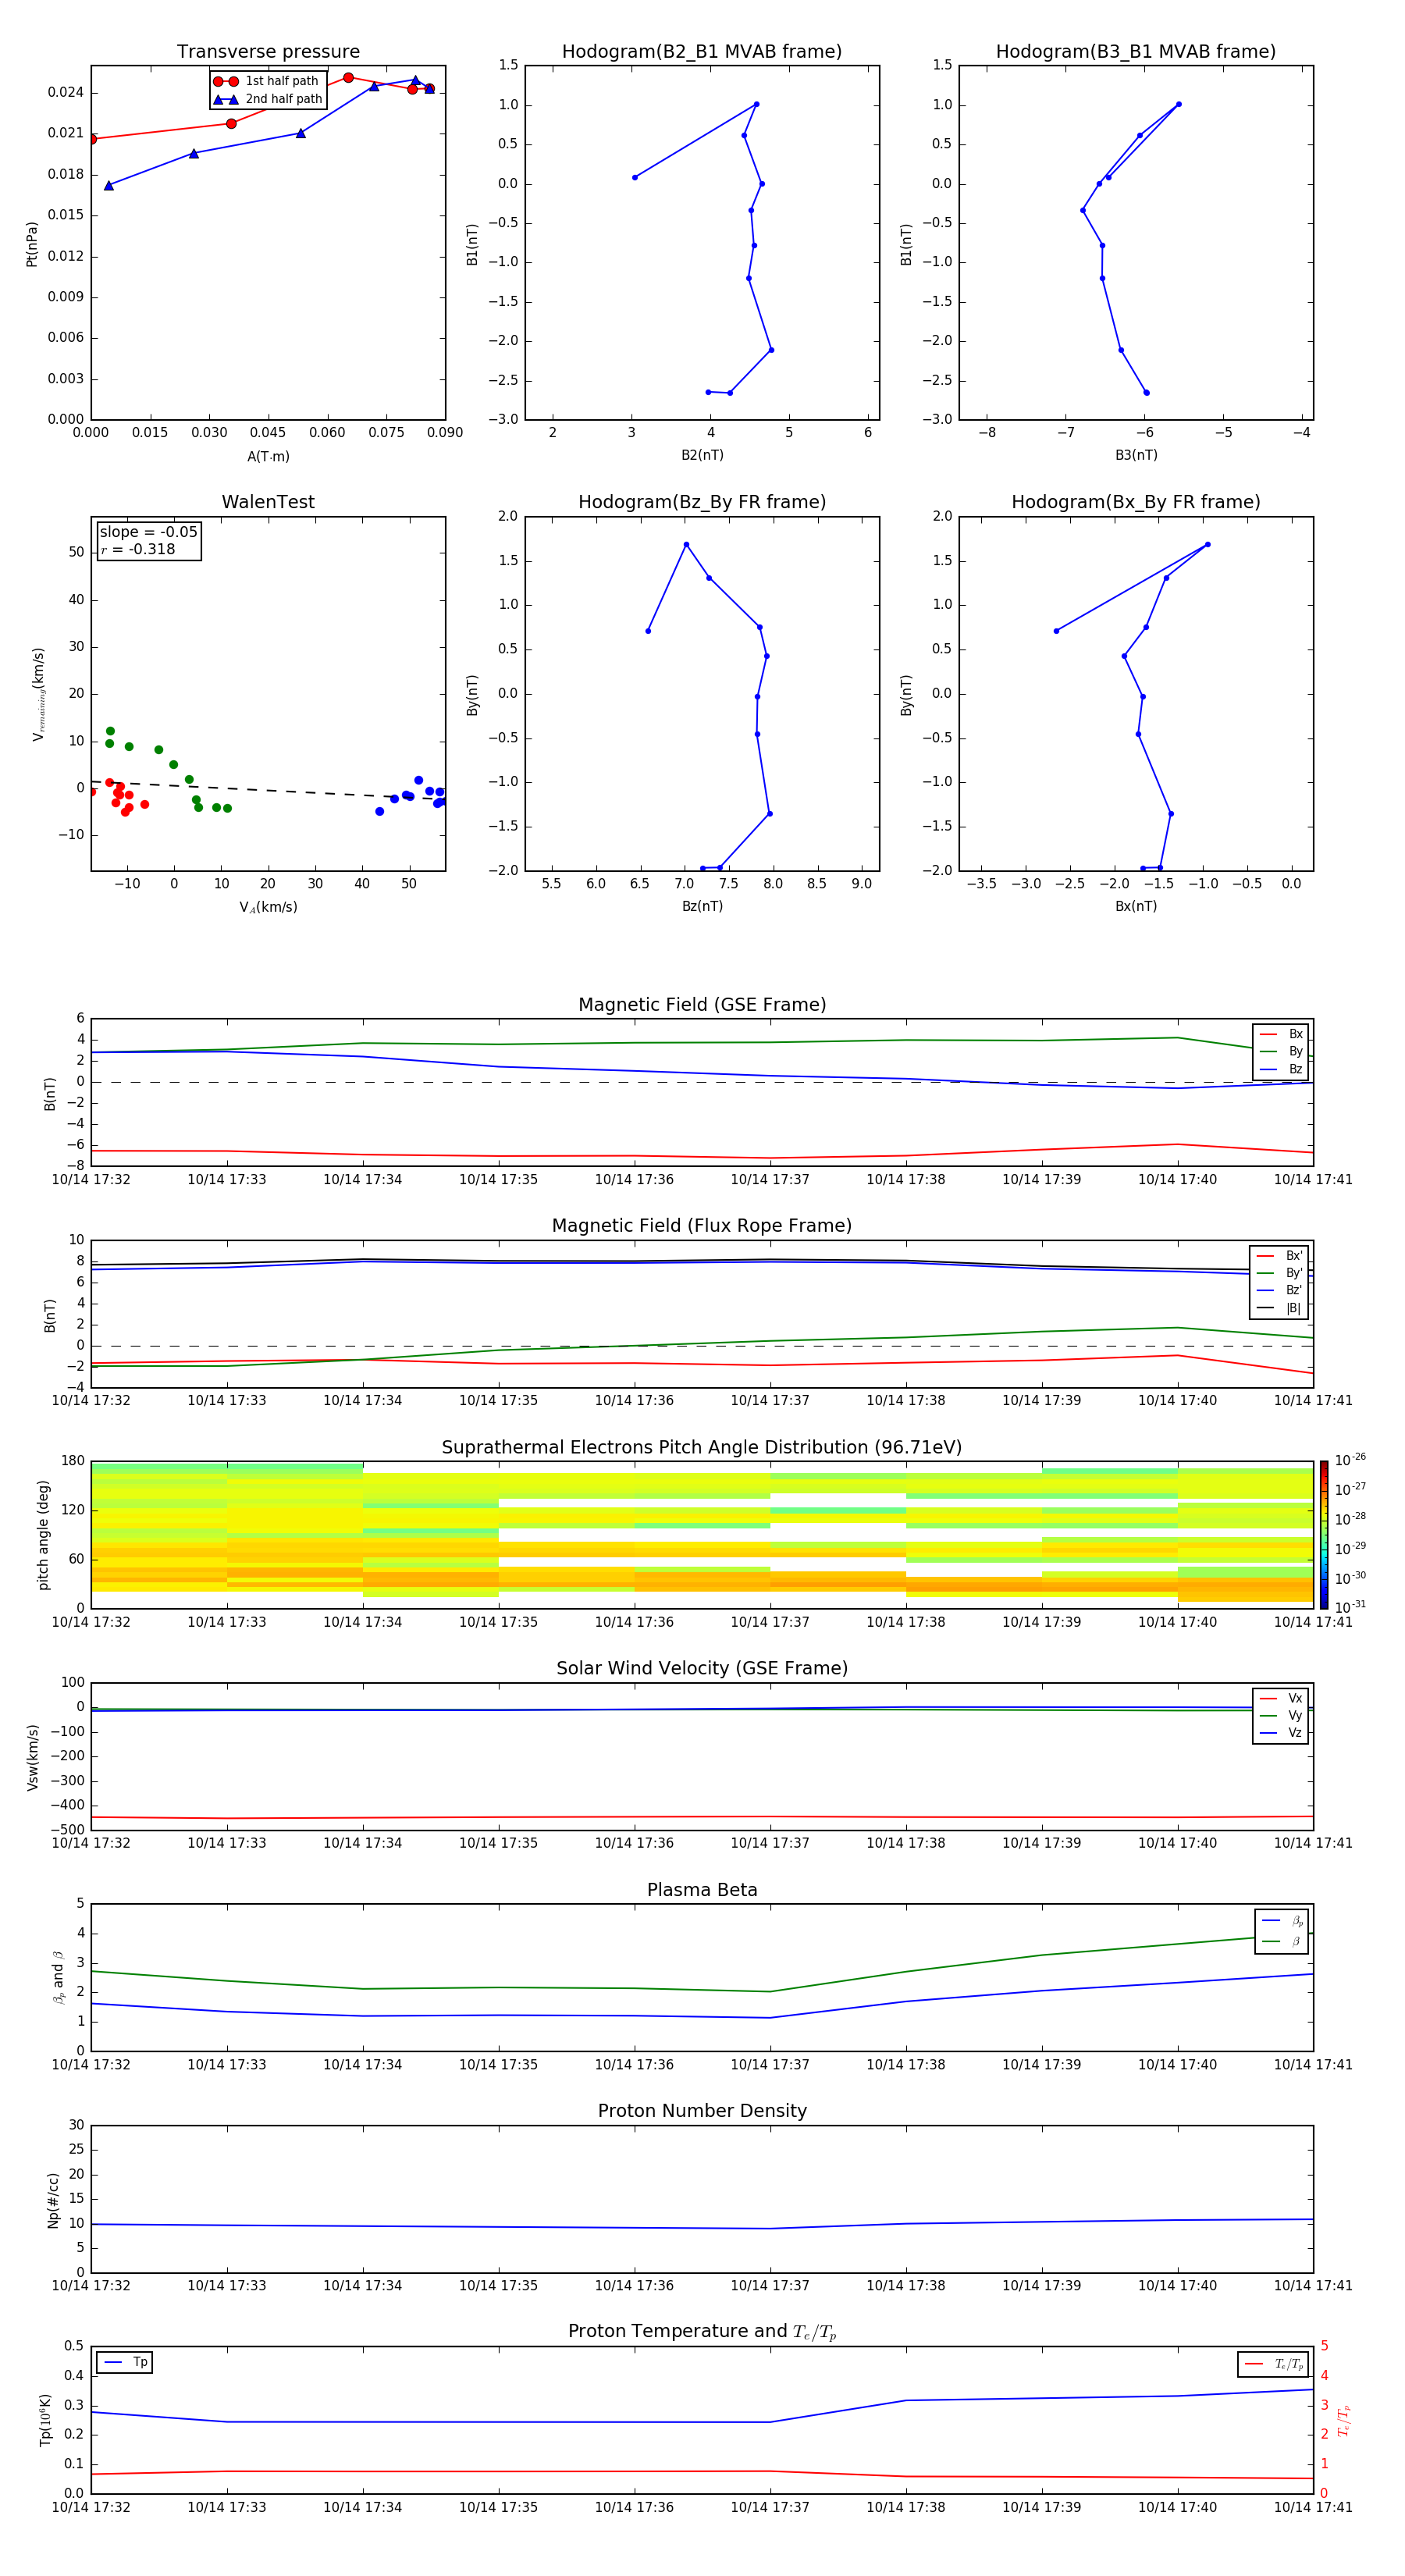The image size is (1405, 2576).
Task: Click the 'A(T·m)' x-axis label
Action: (268, 457)
